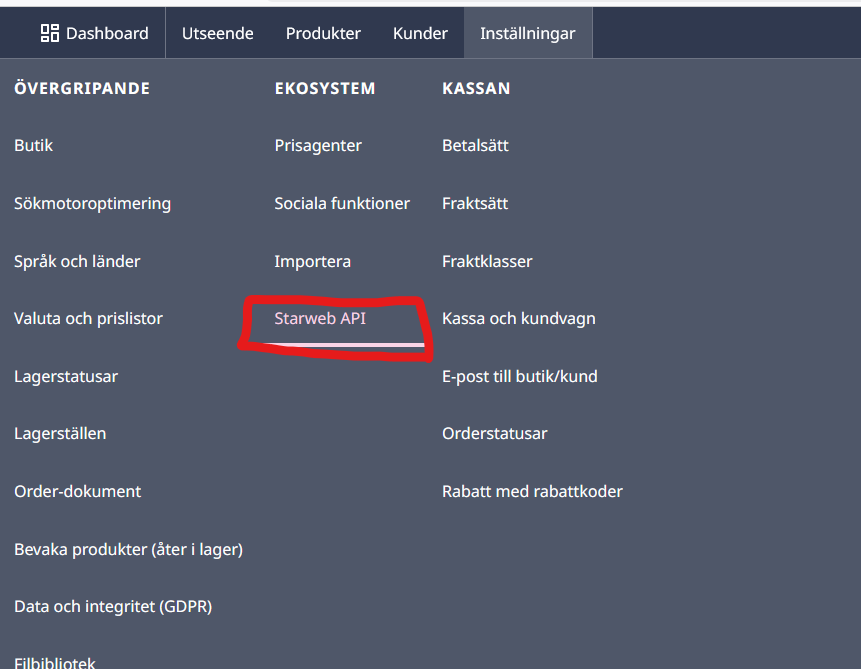861x669 pixels.
Task: Open Valuta och prislistor
Action: tap(88, 319)
